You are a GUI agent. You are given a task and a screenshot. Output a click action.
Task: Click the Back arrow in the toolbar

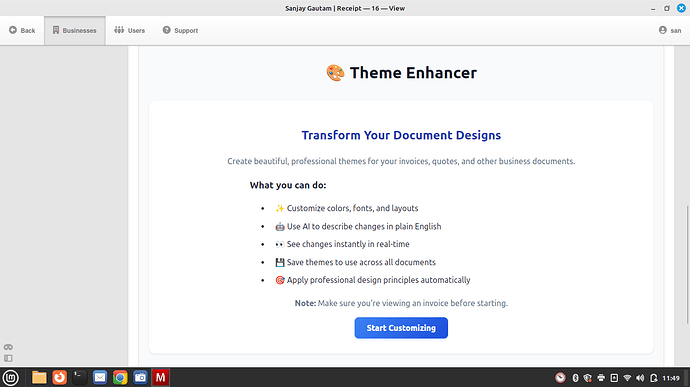(22, 30)
